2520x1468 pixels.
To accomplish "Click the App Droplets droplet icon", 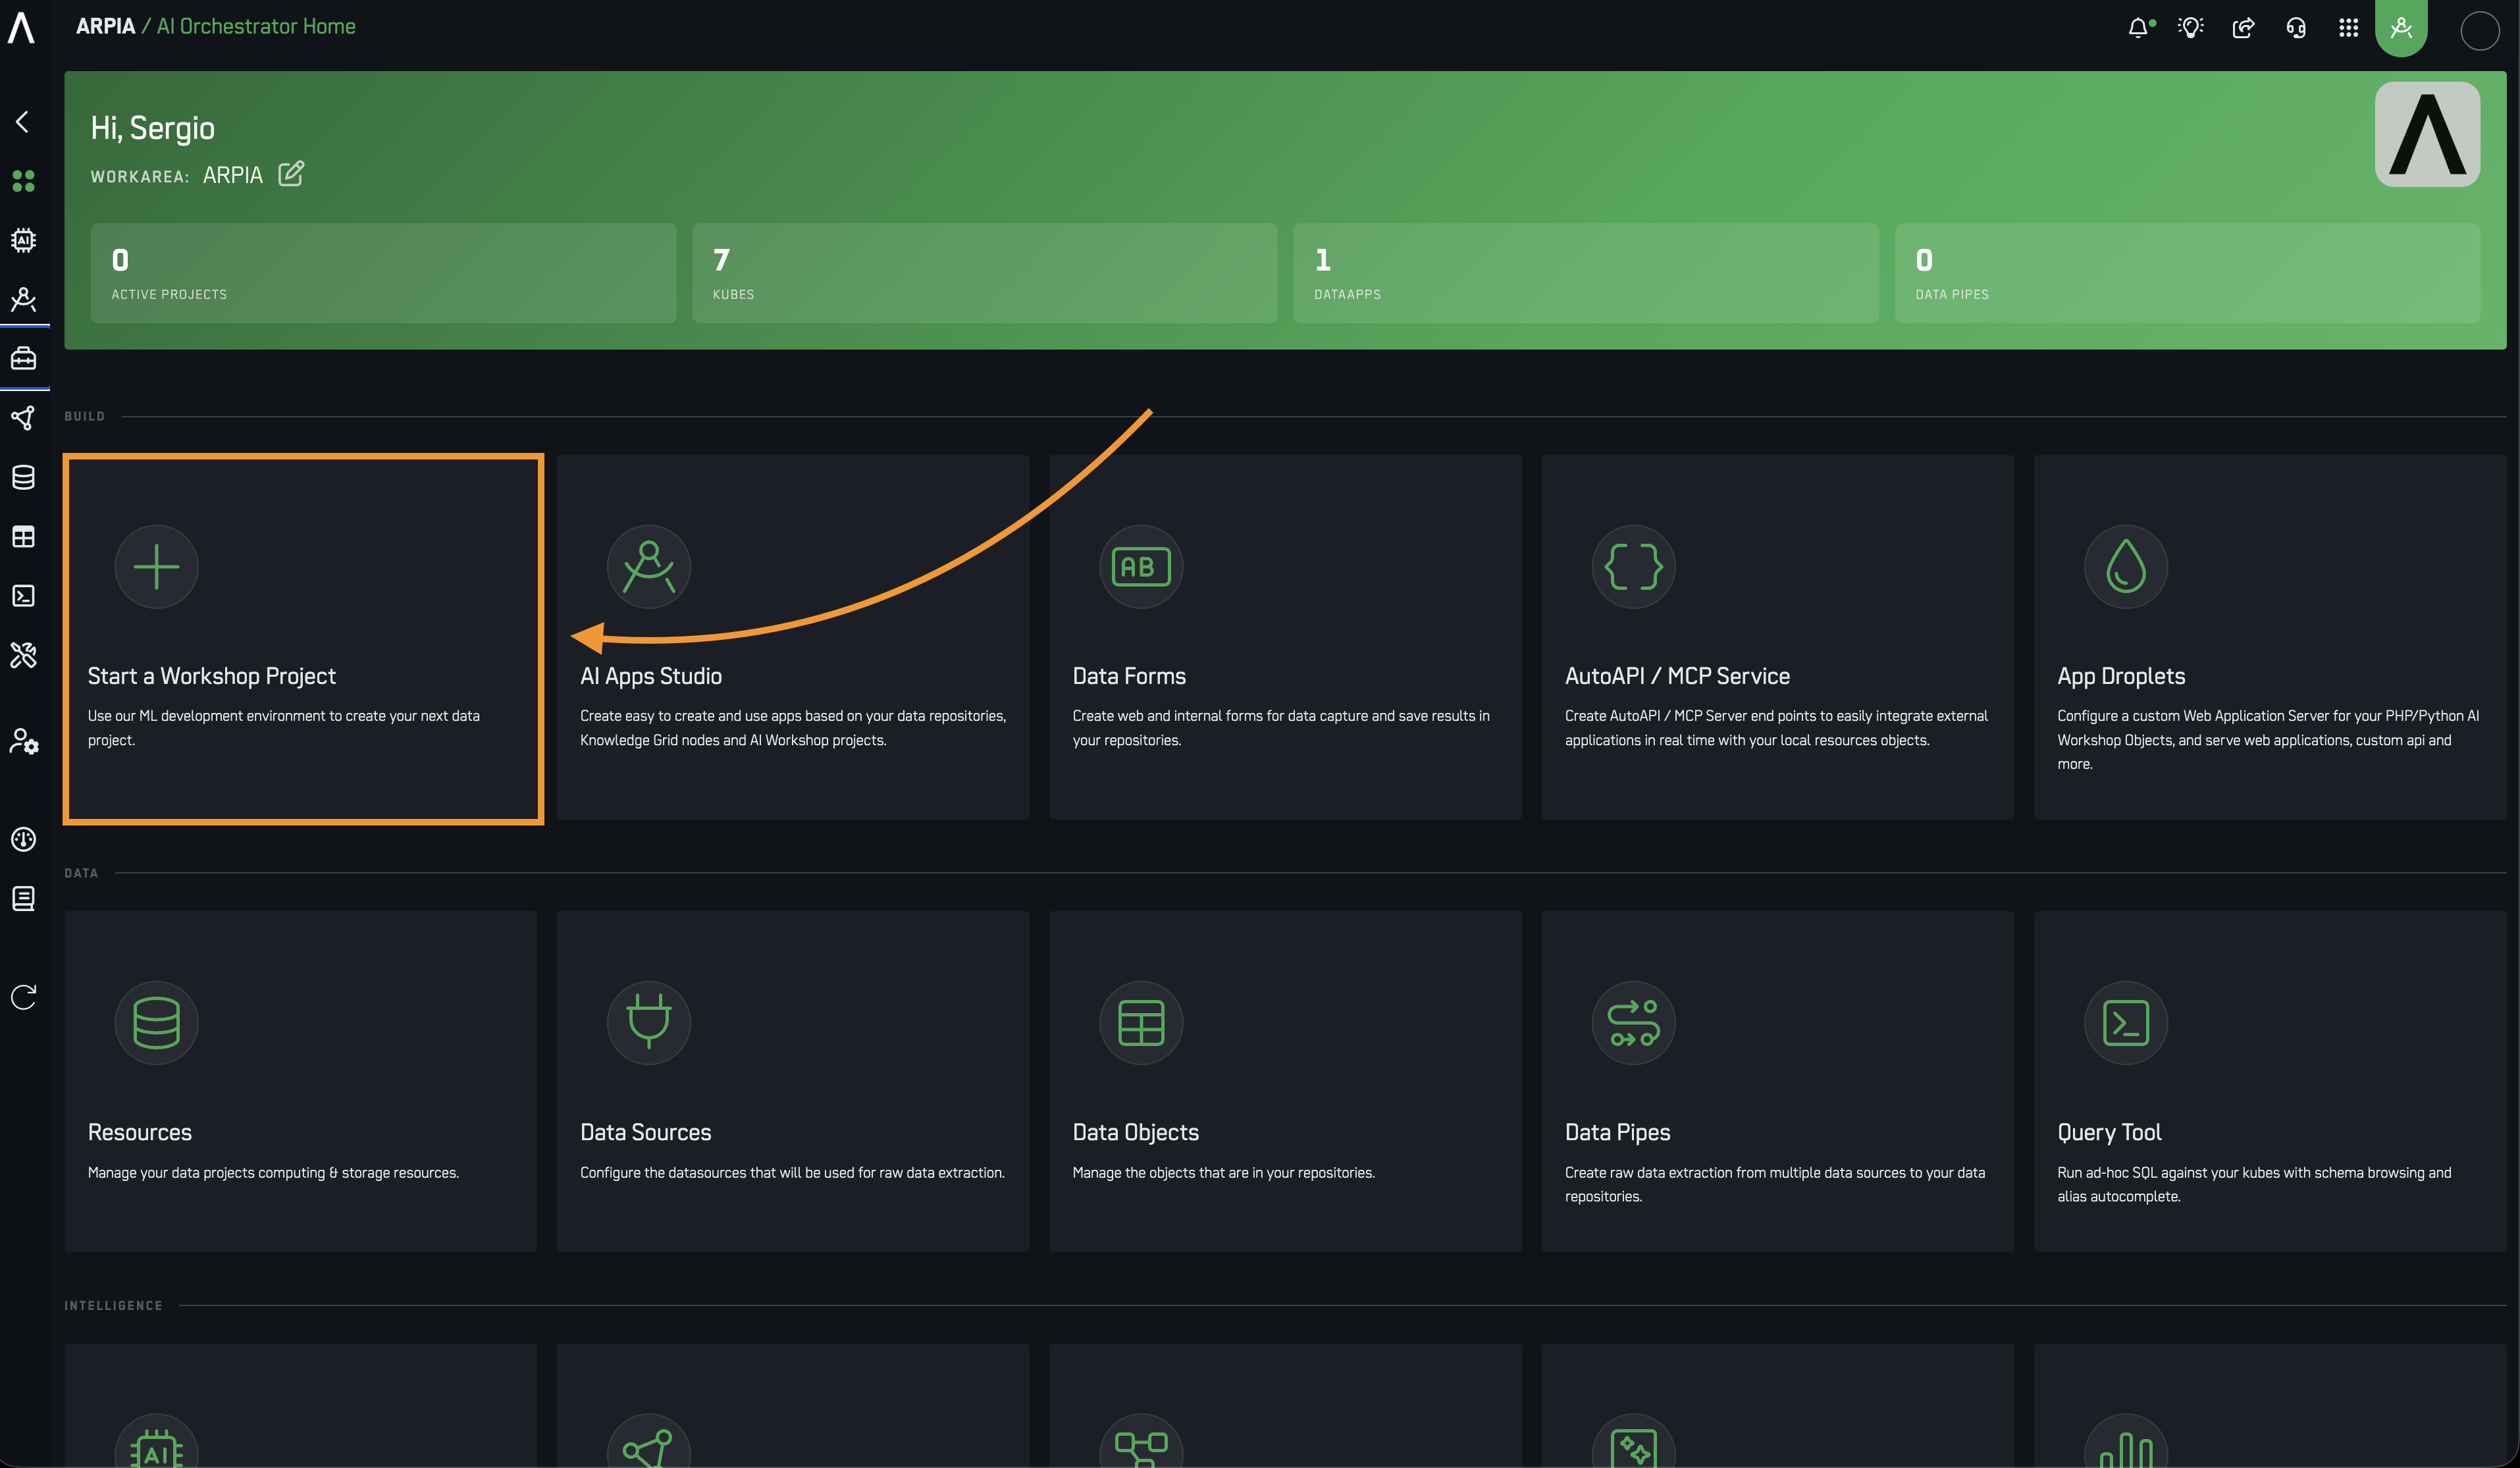I will click(x=2126, y=567).
